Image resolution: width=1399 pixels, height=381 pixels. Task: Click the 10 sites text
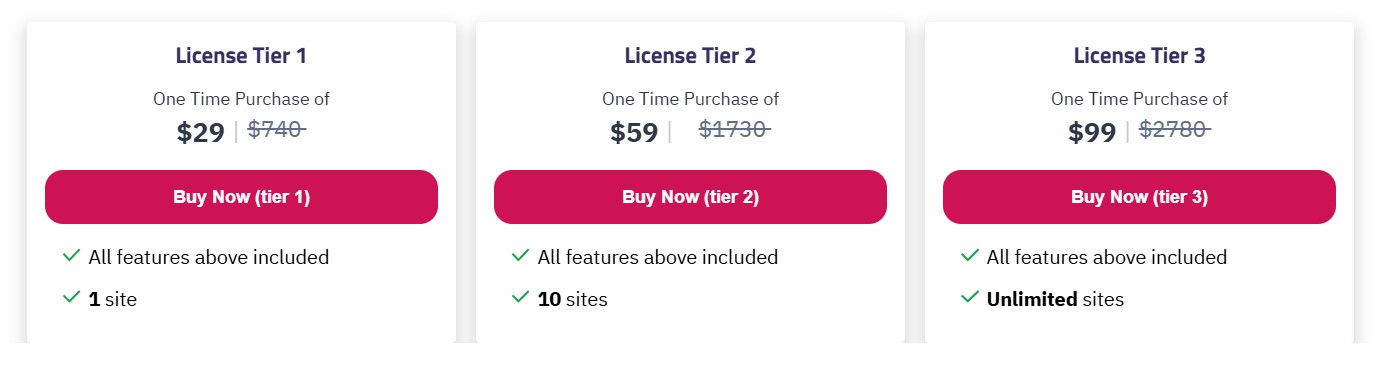coord(572,299)
